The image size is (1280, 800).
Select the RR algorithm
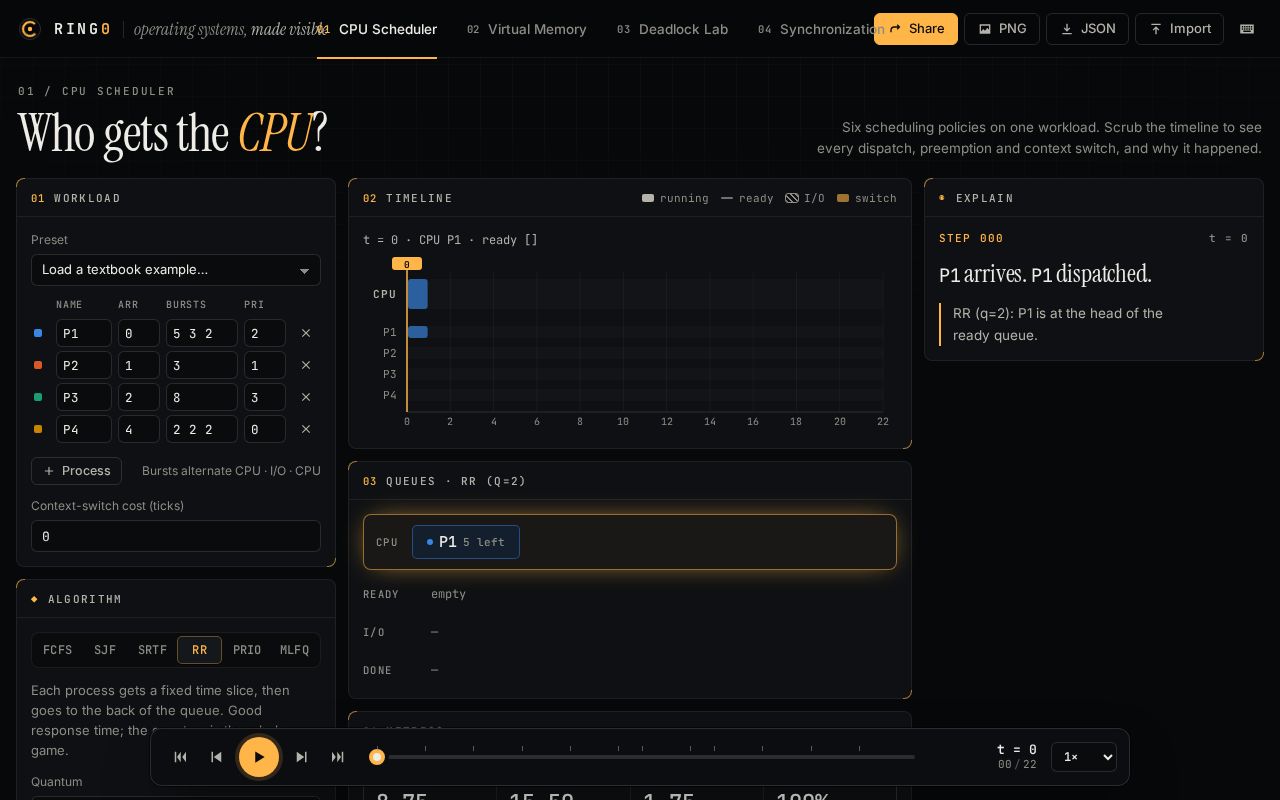click(x=199, y=650)
